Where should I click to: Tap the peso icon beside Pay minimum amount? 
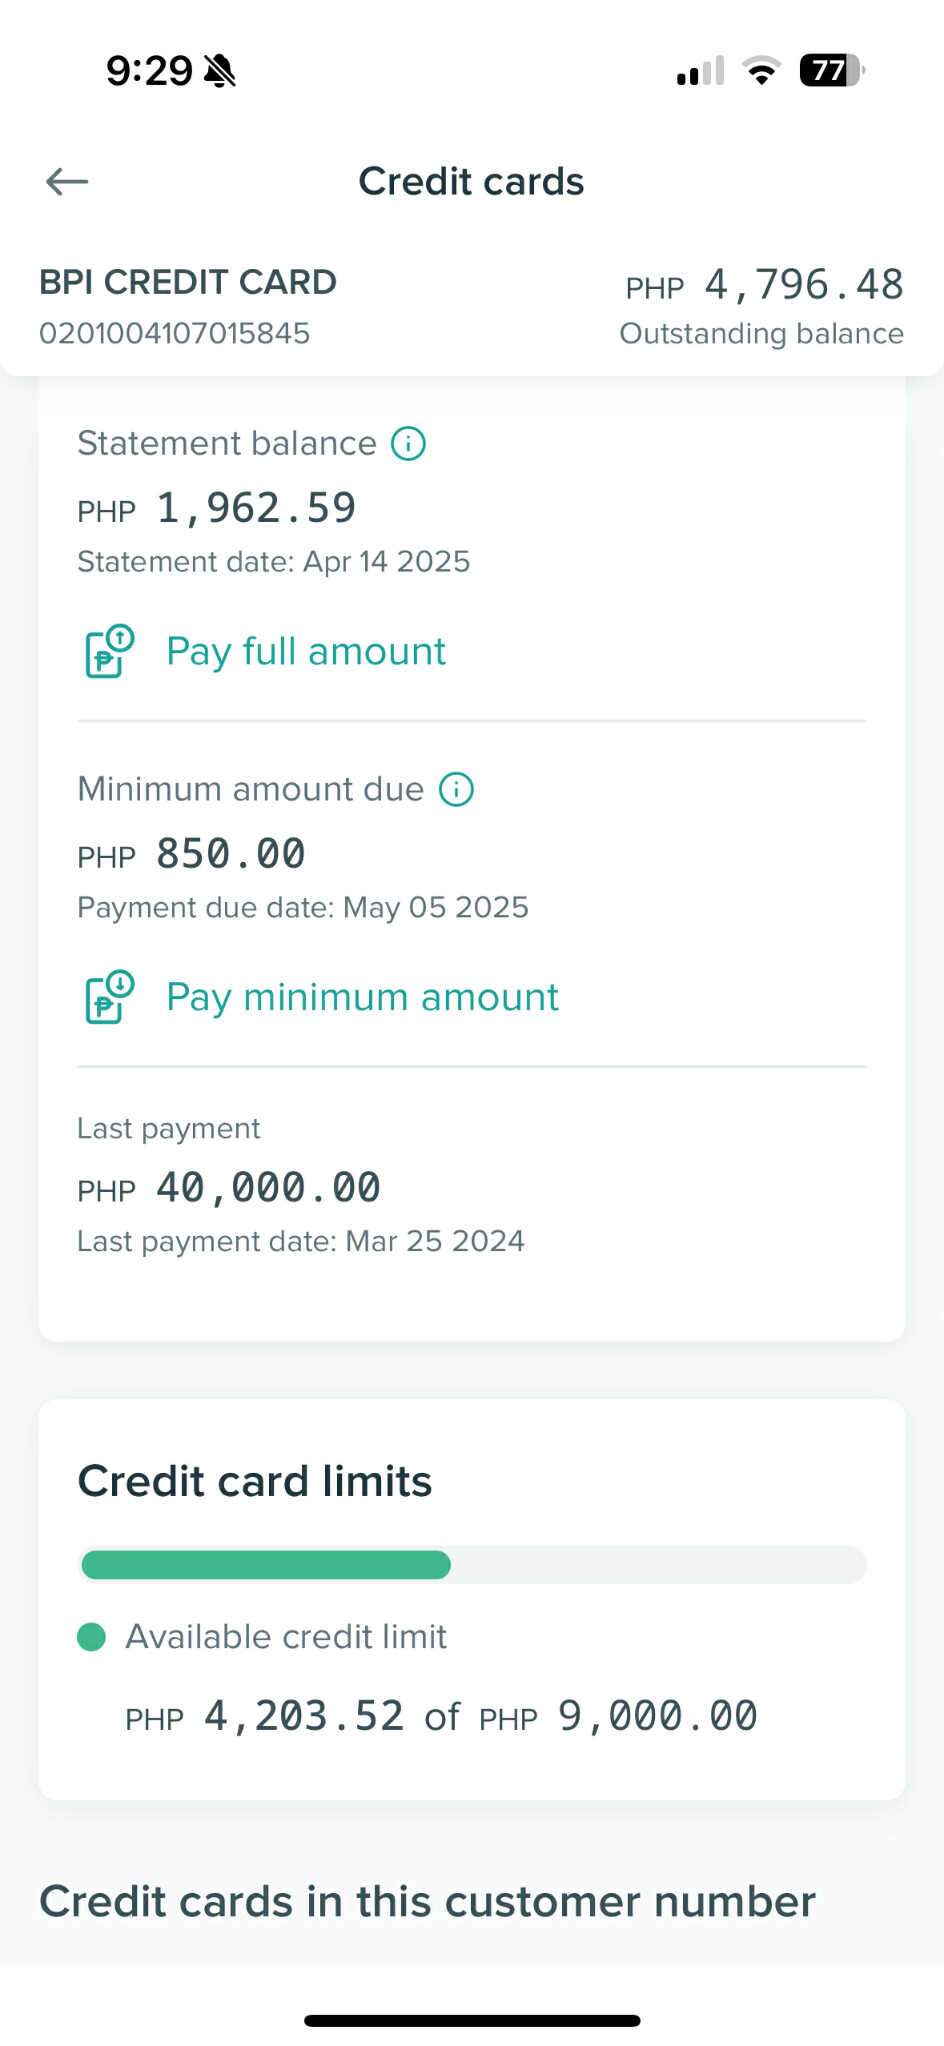coord(109,997)
